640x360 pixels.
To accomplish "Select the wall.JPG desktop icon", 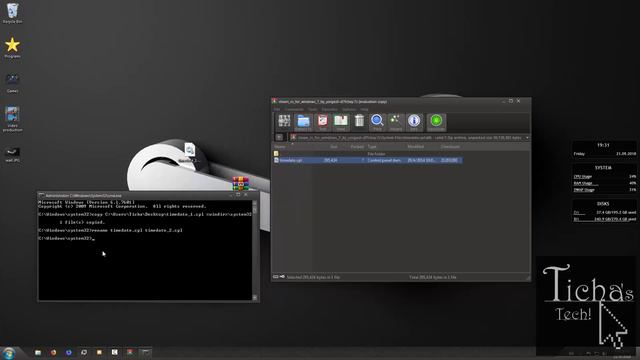I will 13,154.
